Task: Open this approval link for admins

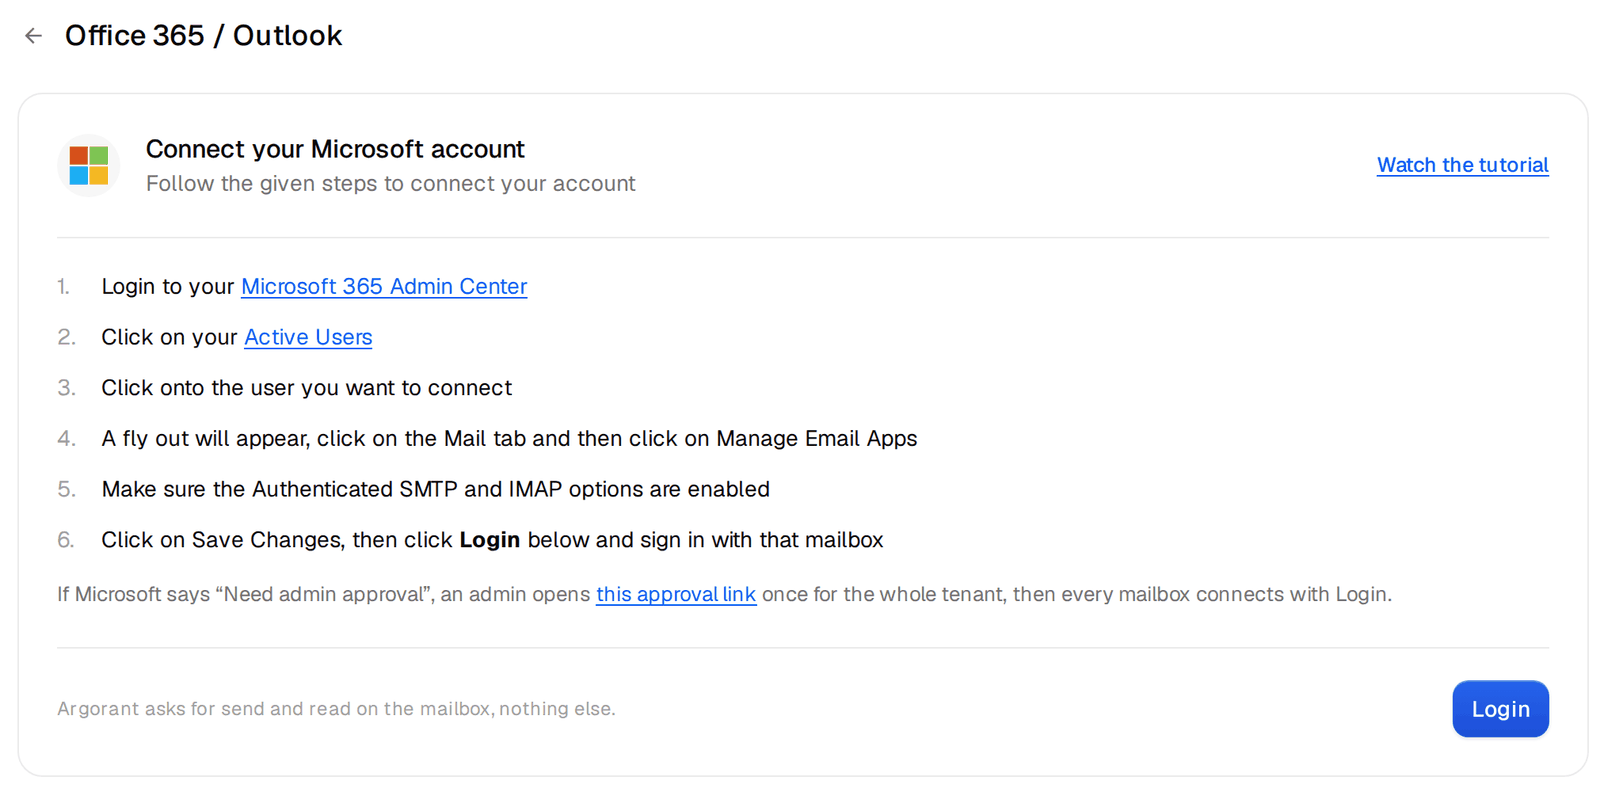Action: [676, 594]
